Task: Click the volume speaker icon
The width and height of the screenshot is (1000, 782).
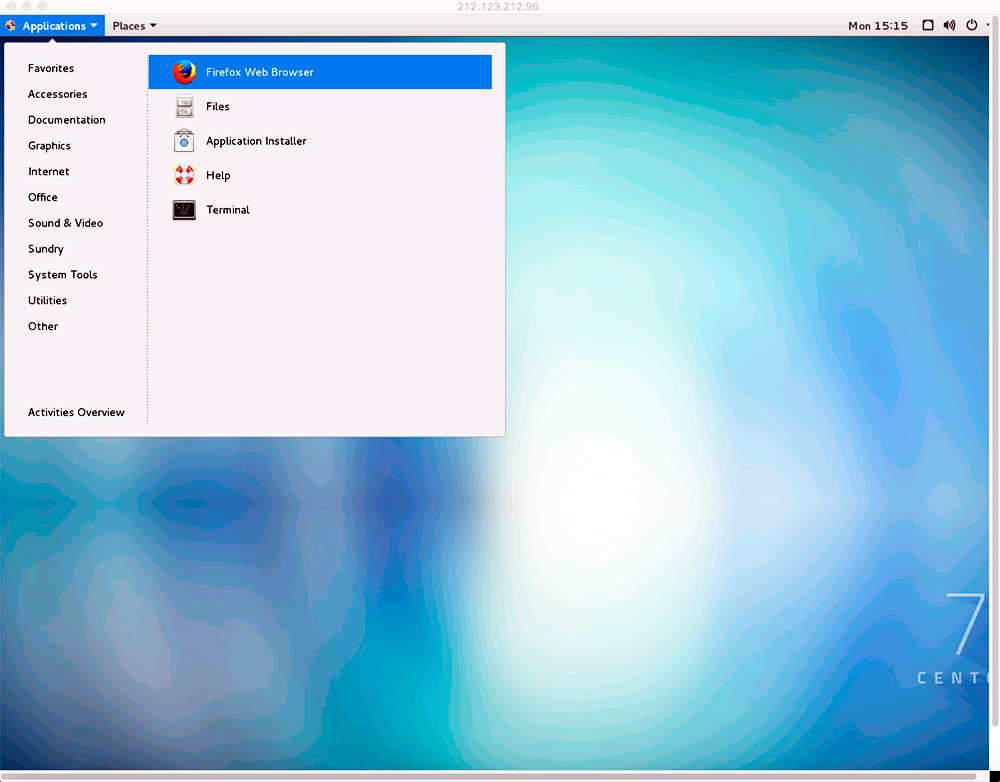Action: click(950, 26)
